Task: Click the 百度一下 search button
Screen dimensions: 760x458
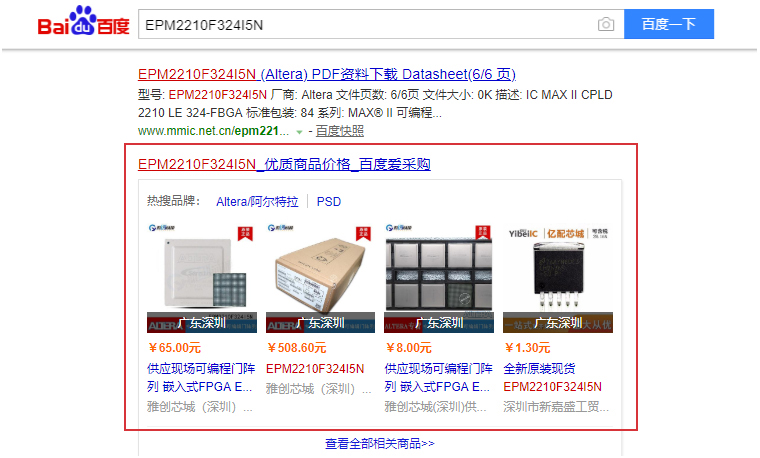Action: click(668, 24)
